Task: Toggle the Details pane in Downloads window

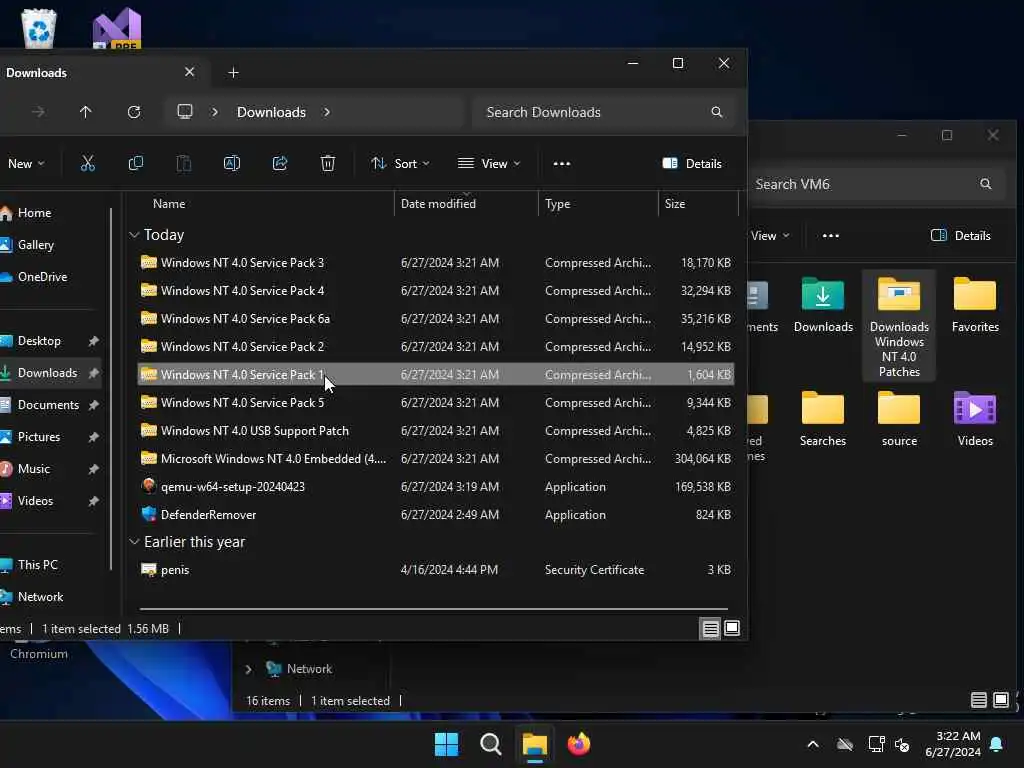Action: (x=692, y=163)
